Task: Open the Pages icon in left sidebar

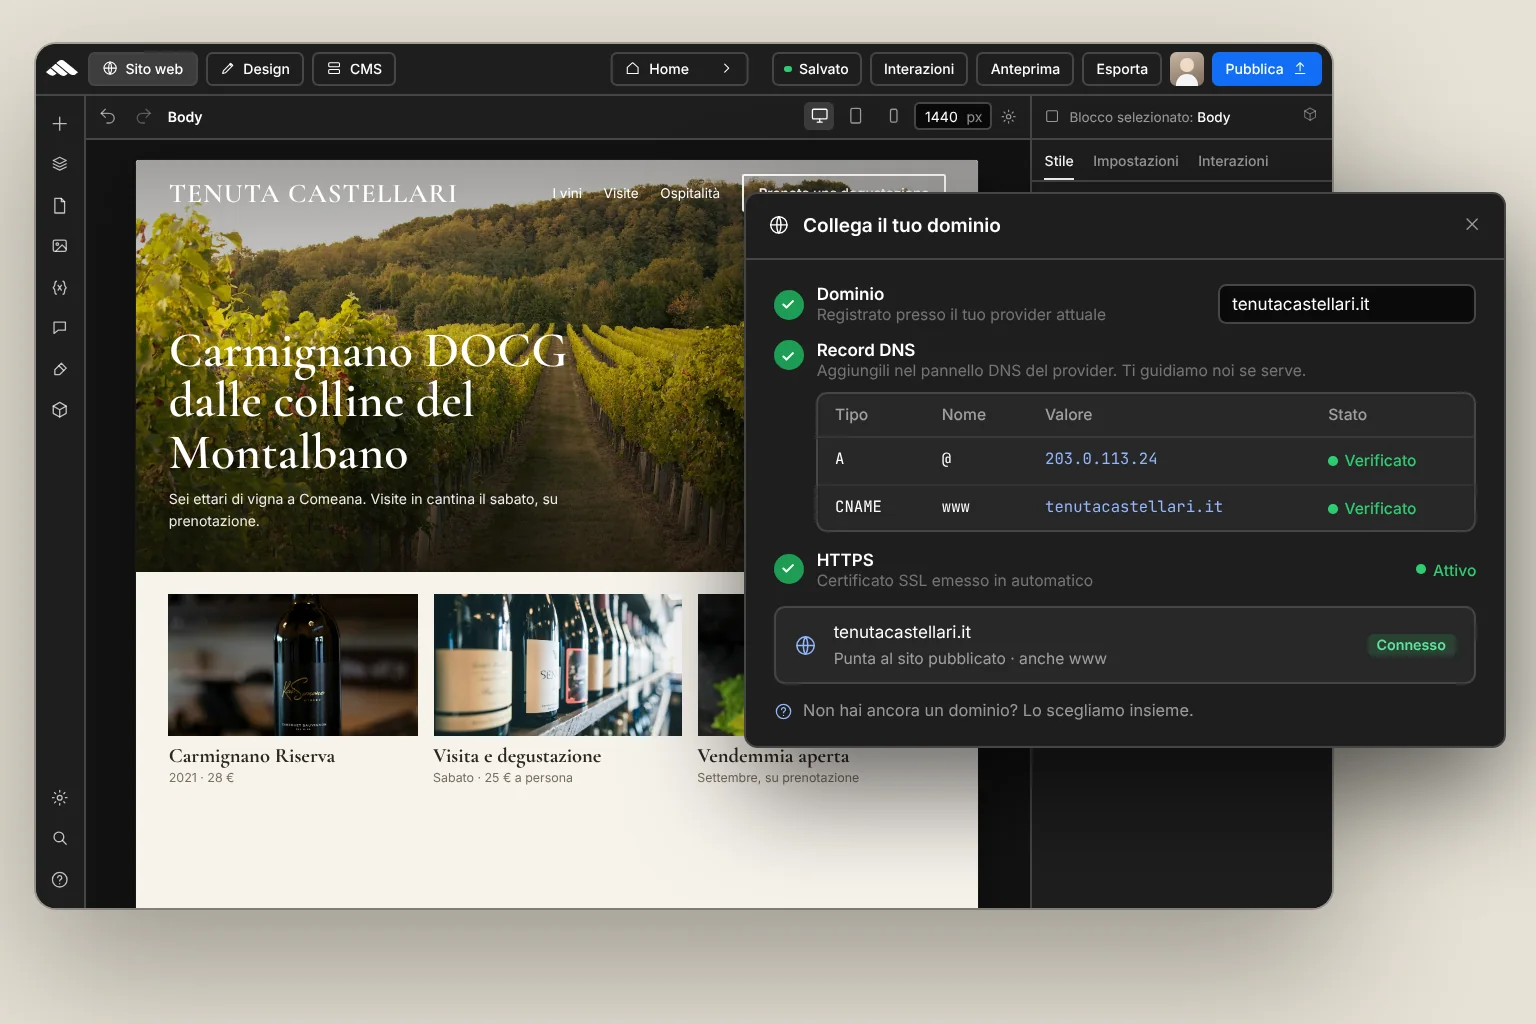Action: tap(60, 206)
